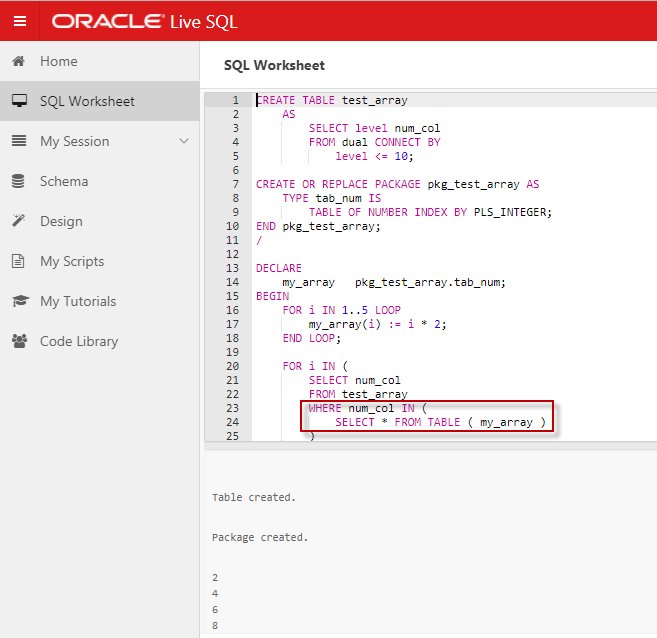Click the DECLARE keyword in editor

pos(279,268)
